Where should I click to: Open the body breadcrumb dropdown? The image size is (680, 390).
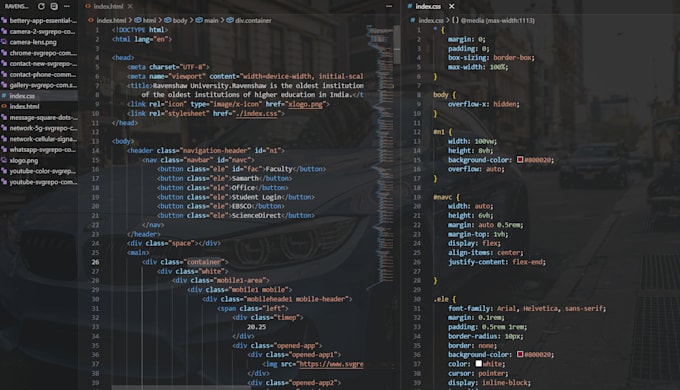tap(176, 20)
